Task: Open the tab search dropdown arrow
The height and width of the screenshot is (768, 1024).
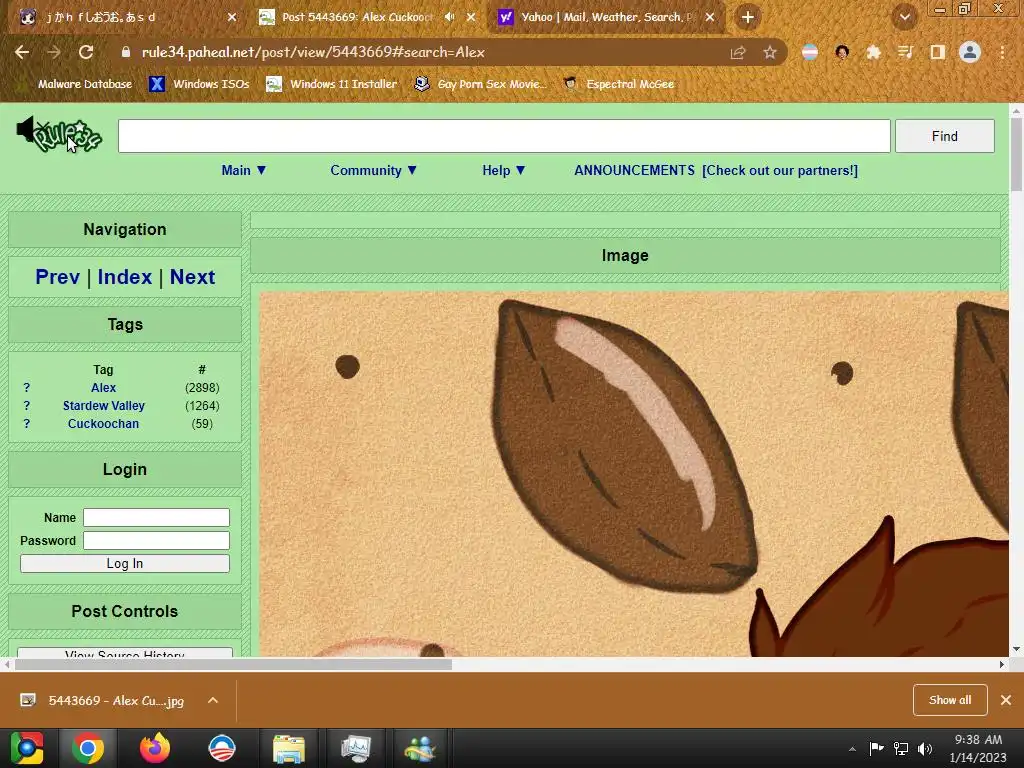Action: coord(905,17)
